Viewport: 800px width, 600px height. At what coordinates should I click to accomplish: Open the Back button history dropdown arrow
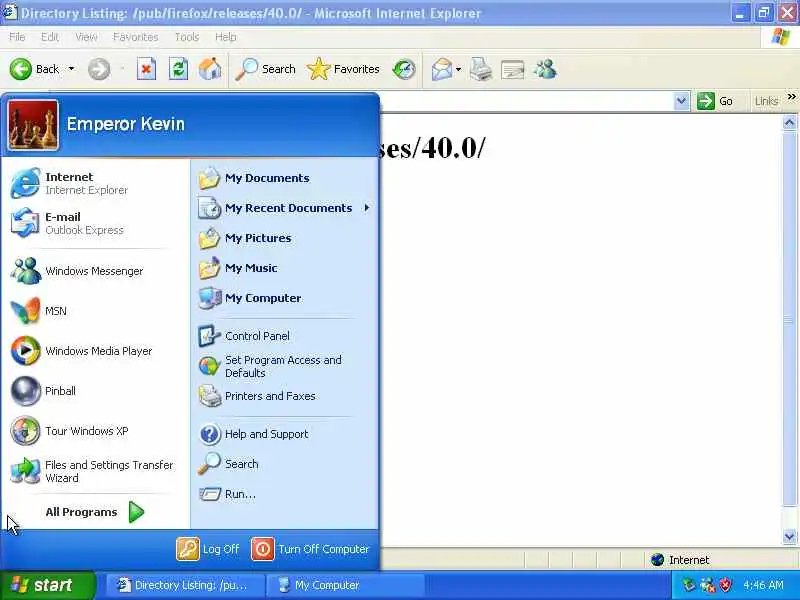(x=71, y=69)
